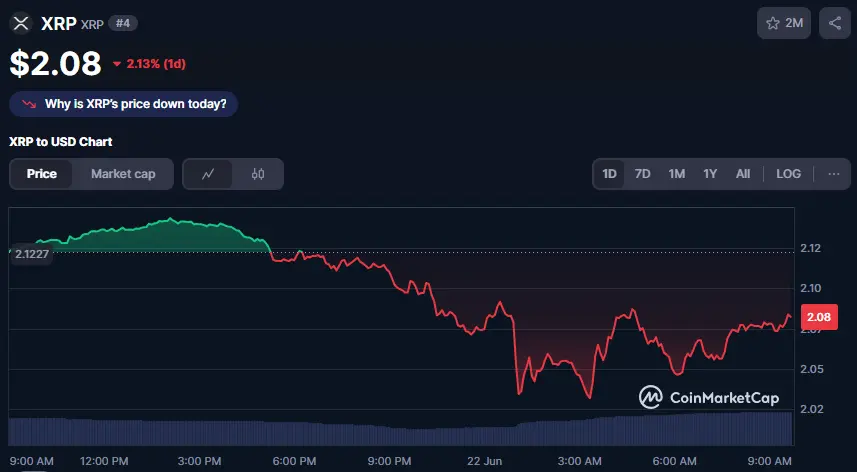Open 'Why is XRP's price down today?'
This screenshot has width=857, height=472.
click(x=124, y=104)
